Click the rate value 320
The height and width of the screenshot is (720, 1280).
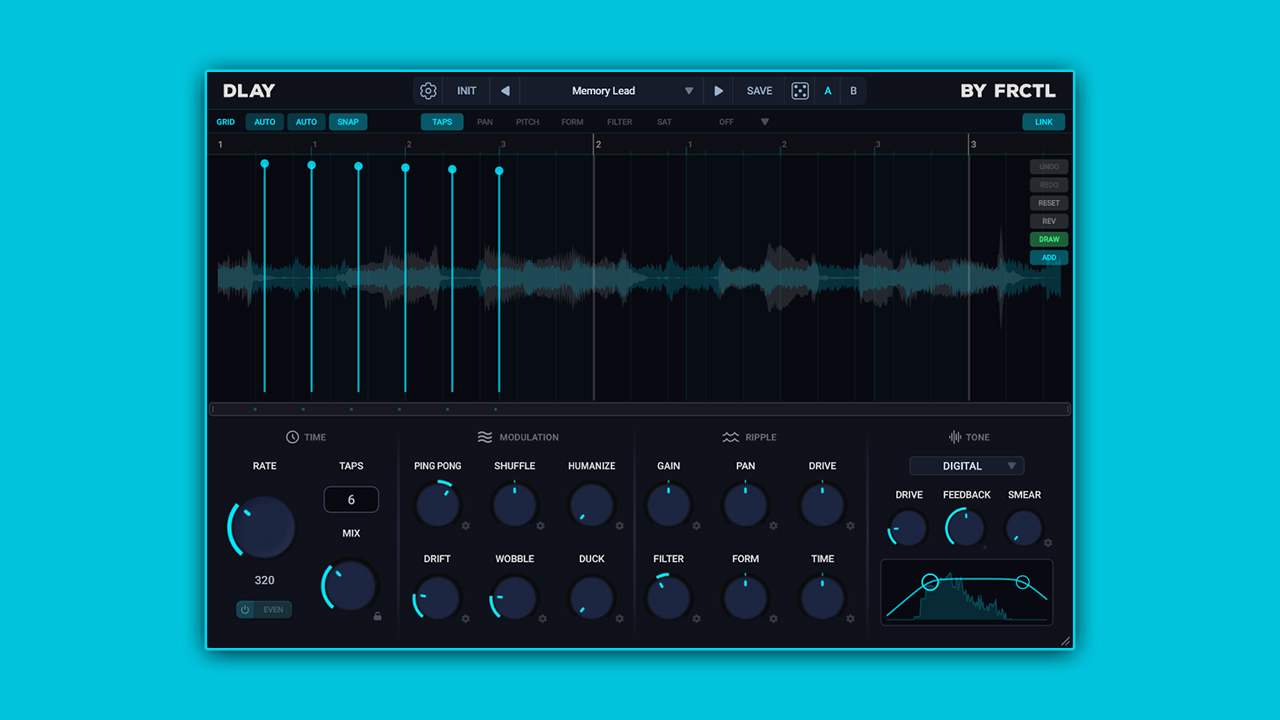(x=264, y=580)
